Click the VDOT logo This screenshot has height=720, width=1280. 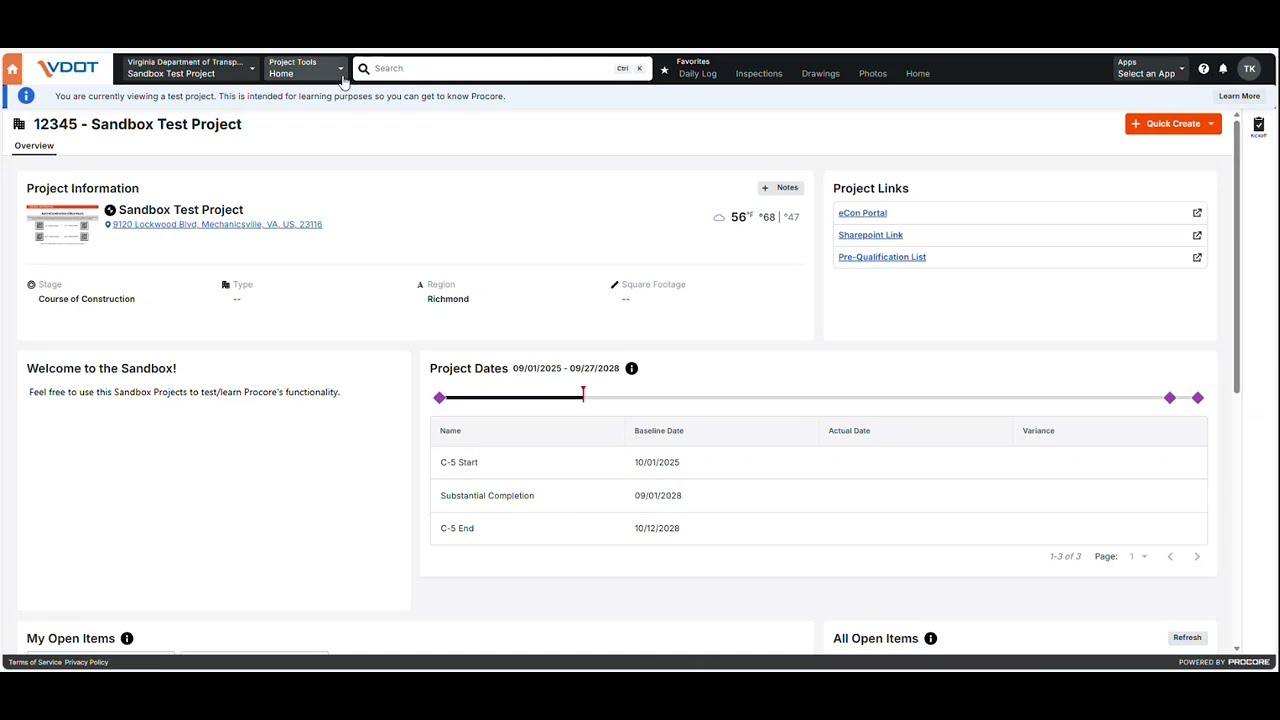68,68
